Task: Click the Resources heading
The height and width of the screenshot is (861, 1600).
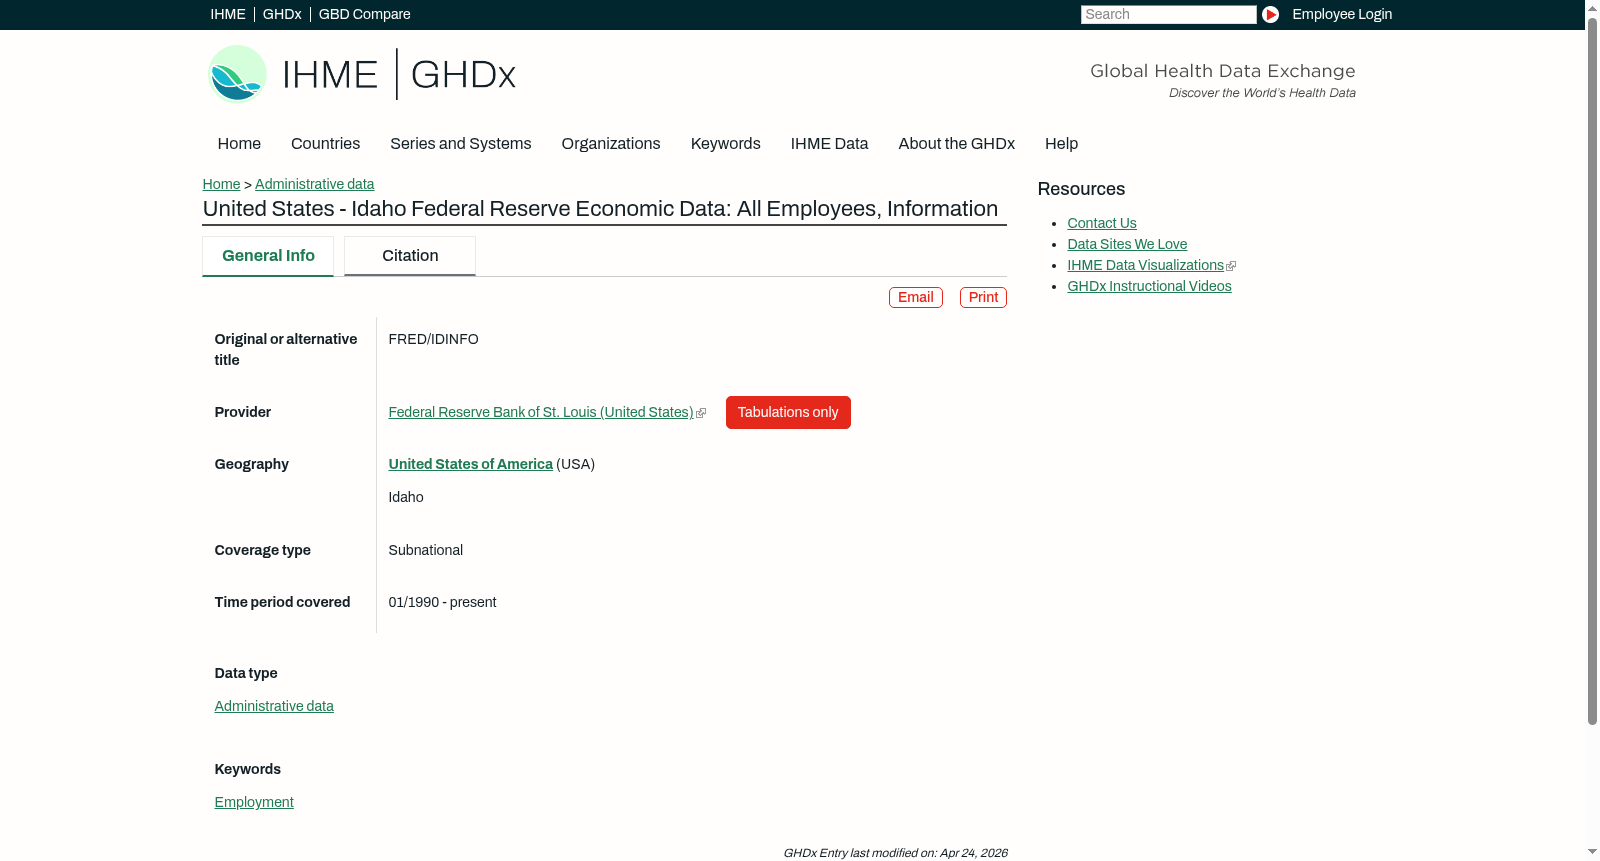Action: pyautogui.click(x=1081, y=190)
